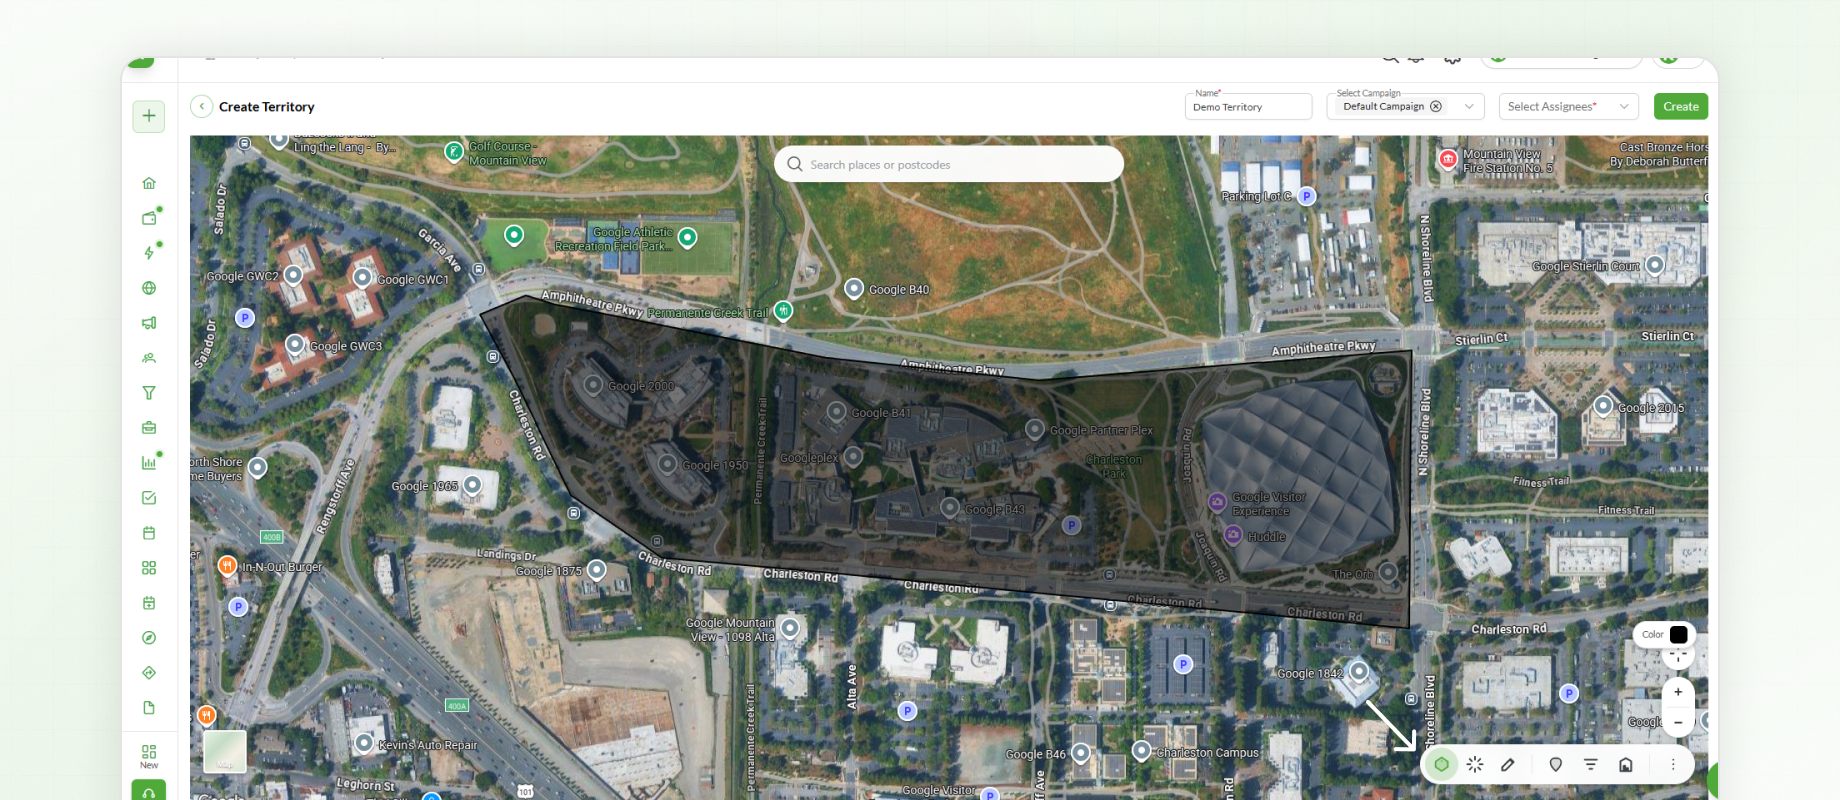Zoom in on the map

click(1678, 692)
